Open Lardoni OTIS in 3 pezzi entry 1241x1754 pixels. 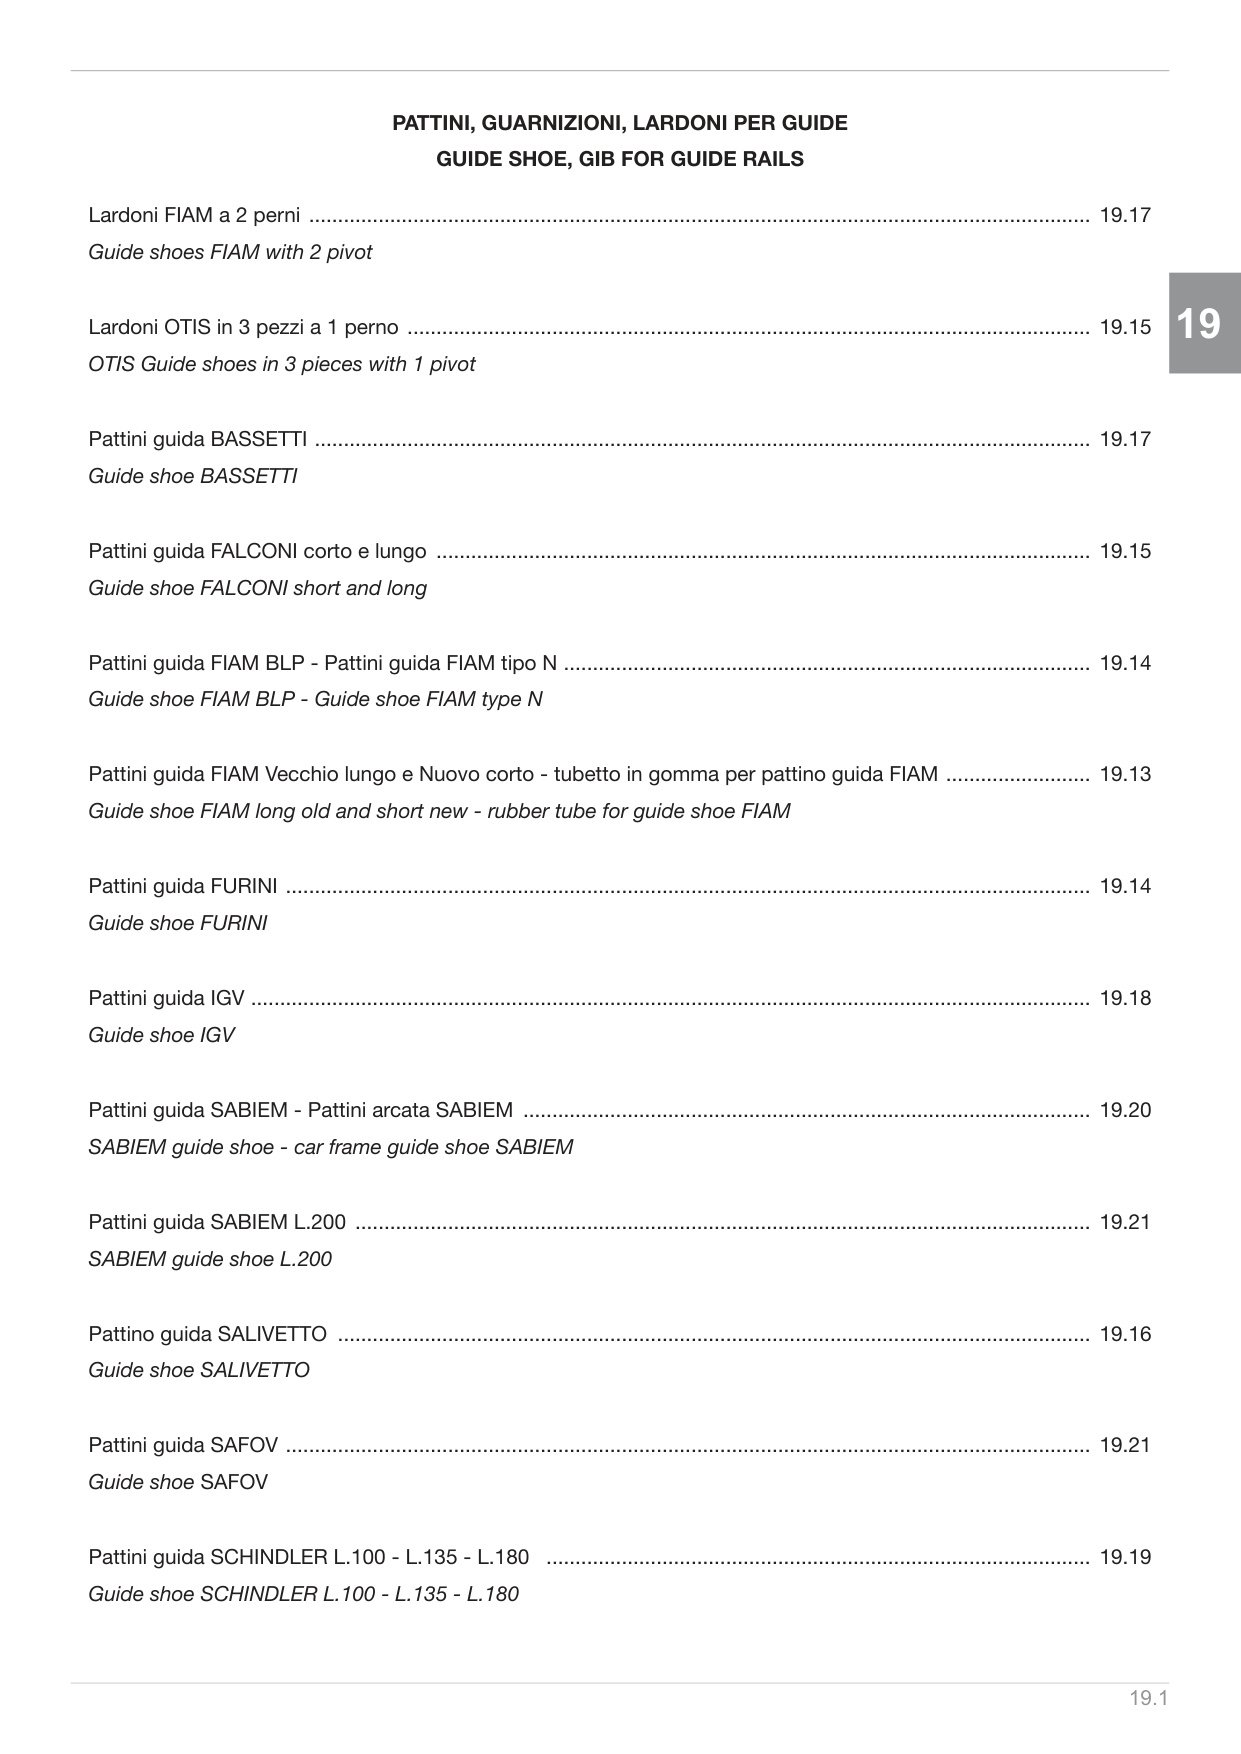(x=619, y=327)
